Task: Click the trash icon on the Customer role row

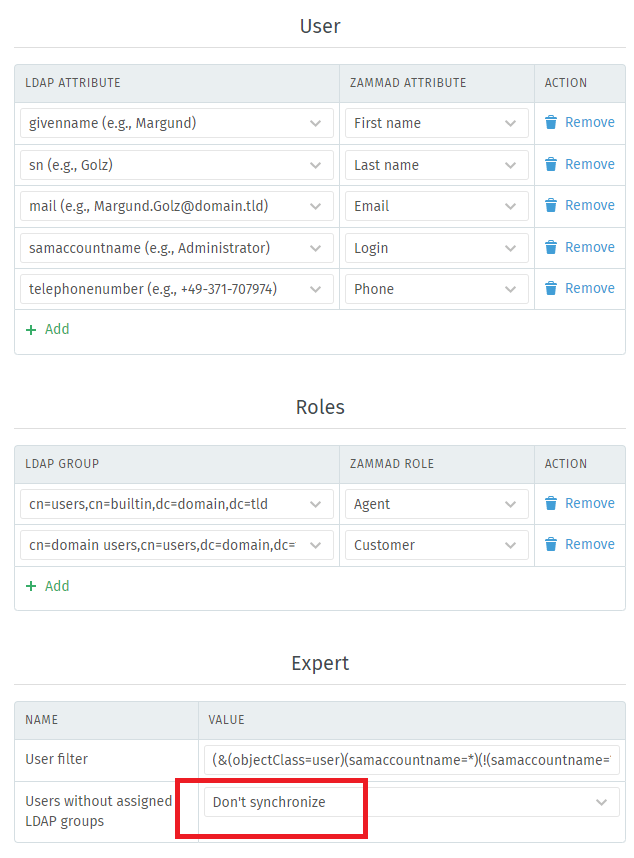Action: pyautogui.click(x=551, y=544)
